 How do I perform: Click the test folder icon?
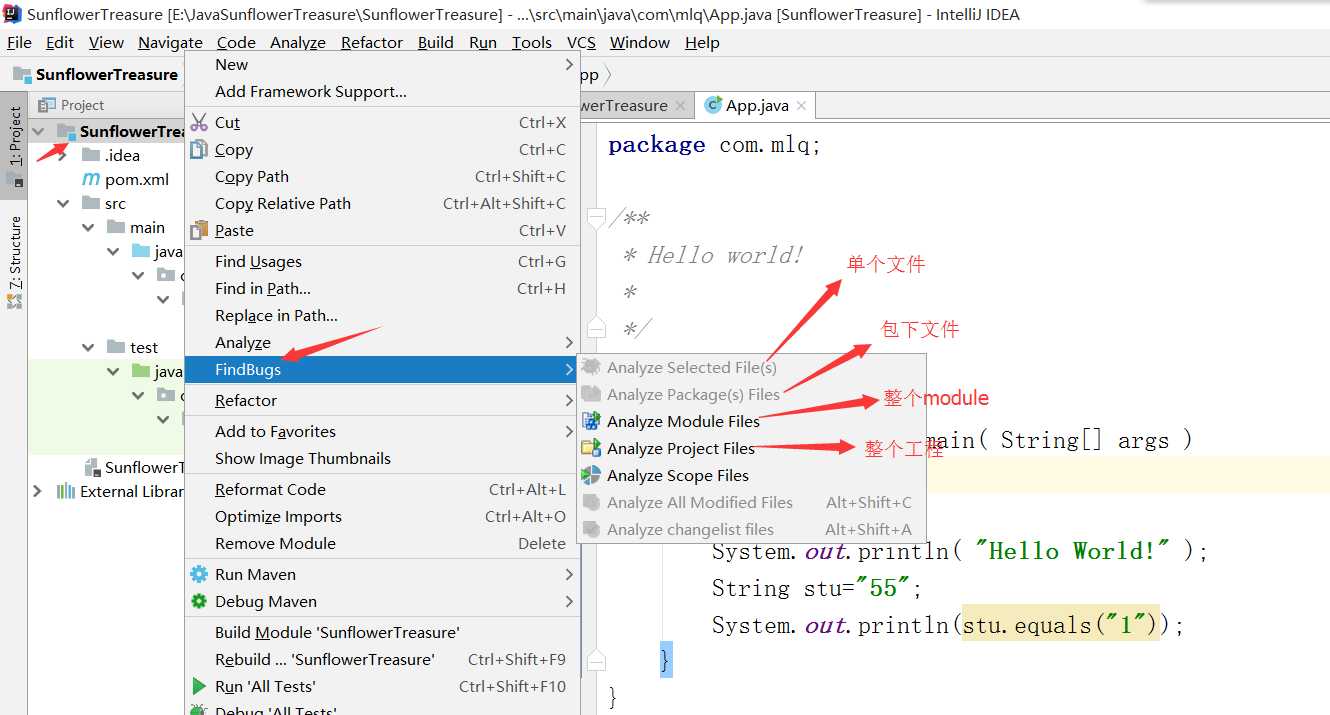coord(116,347)
